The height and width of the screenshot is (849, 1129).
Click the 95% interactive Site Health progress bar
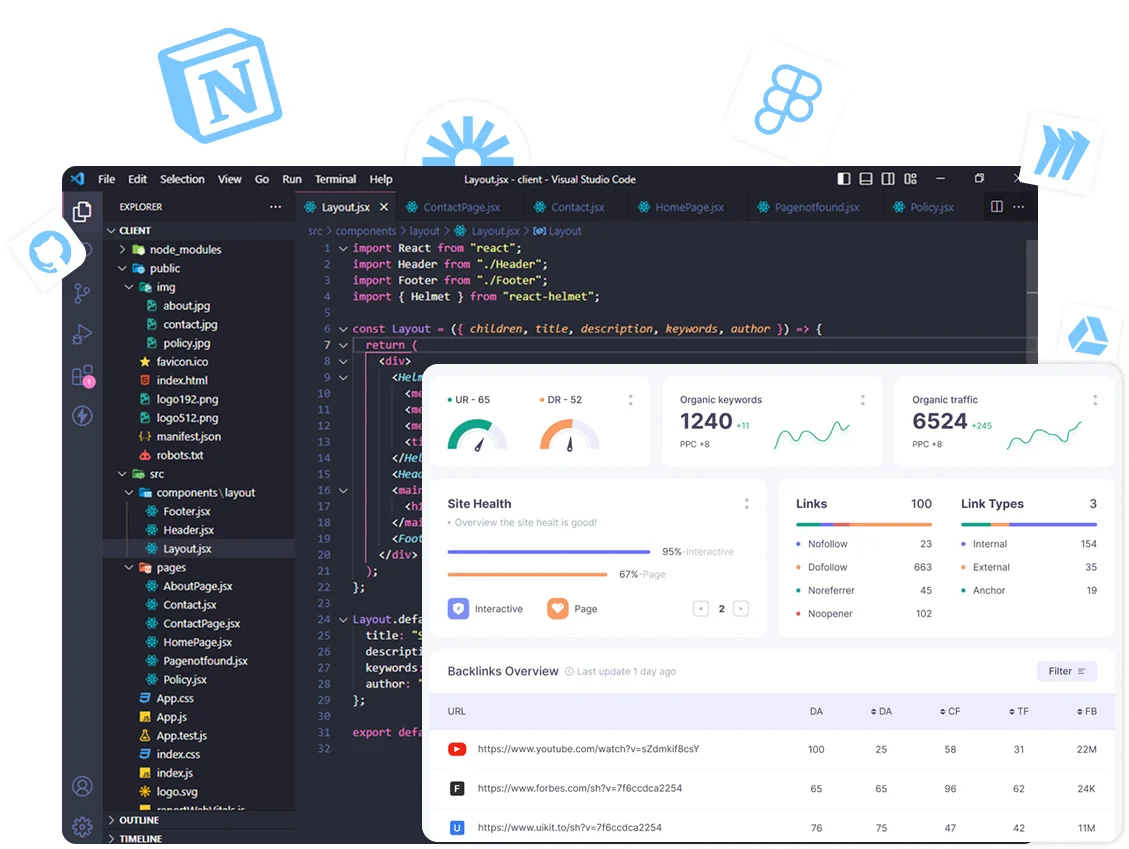[548, 552]
